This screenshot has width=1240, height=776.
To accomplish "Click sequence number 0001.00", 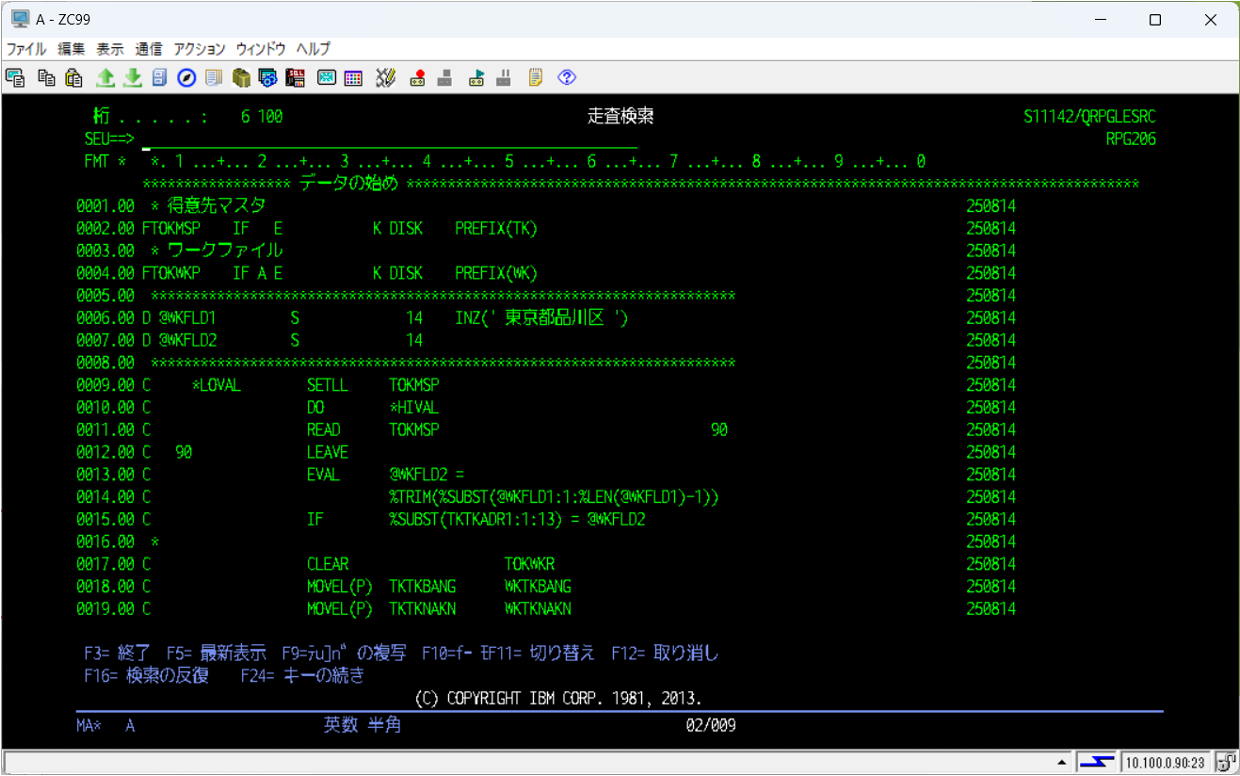I will 105,206.
